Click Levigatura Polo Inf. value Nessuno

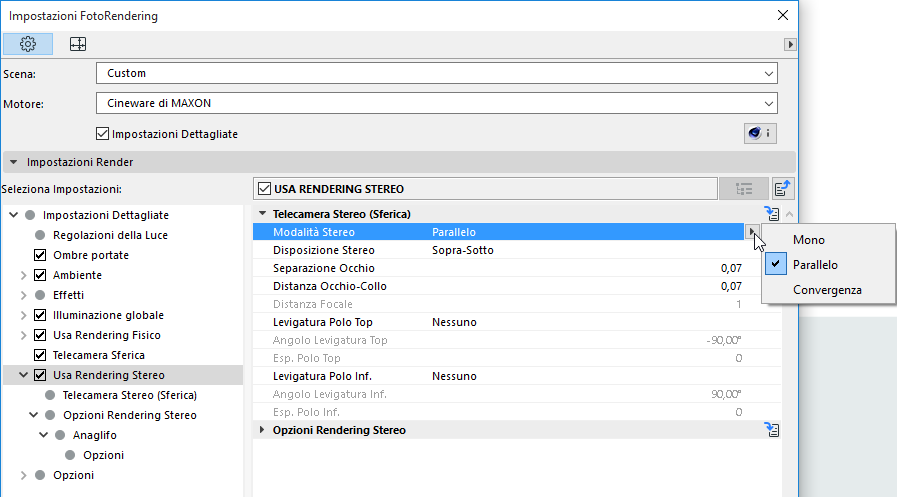[x=454, y=376]
